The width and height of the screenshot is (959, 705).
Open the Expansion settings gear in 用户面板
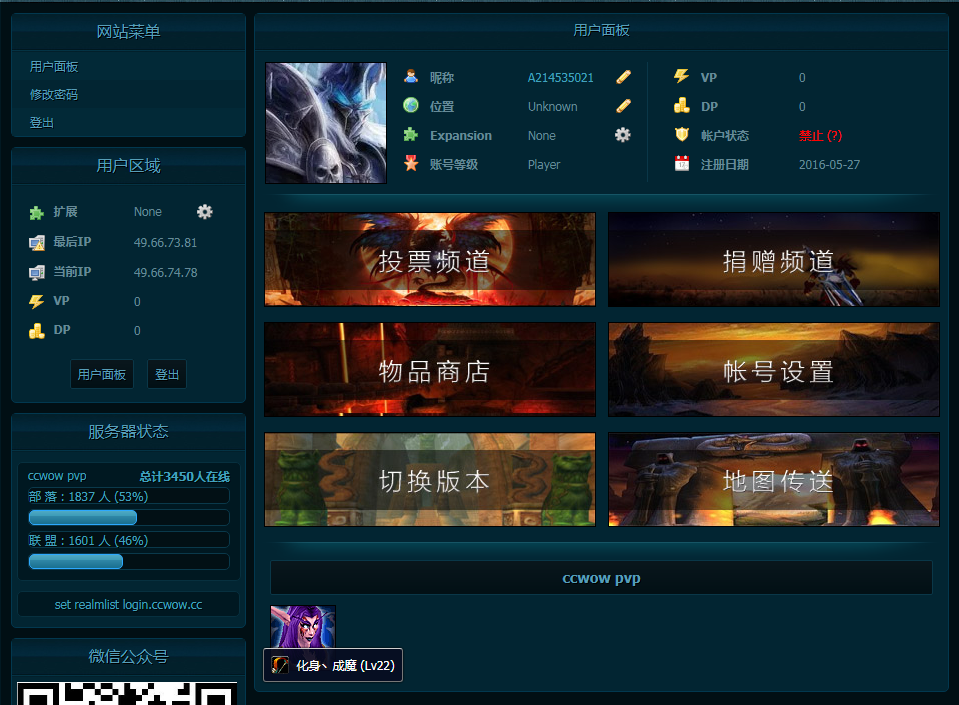tap(623, 135)
